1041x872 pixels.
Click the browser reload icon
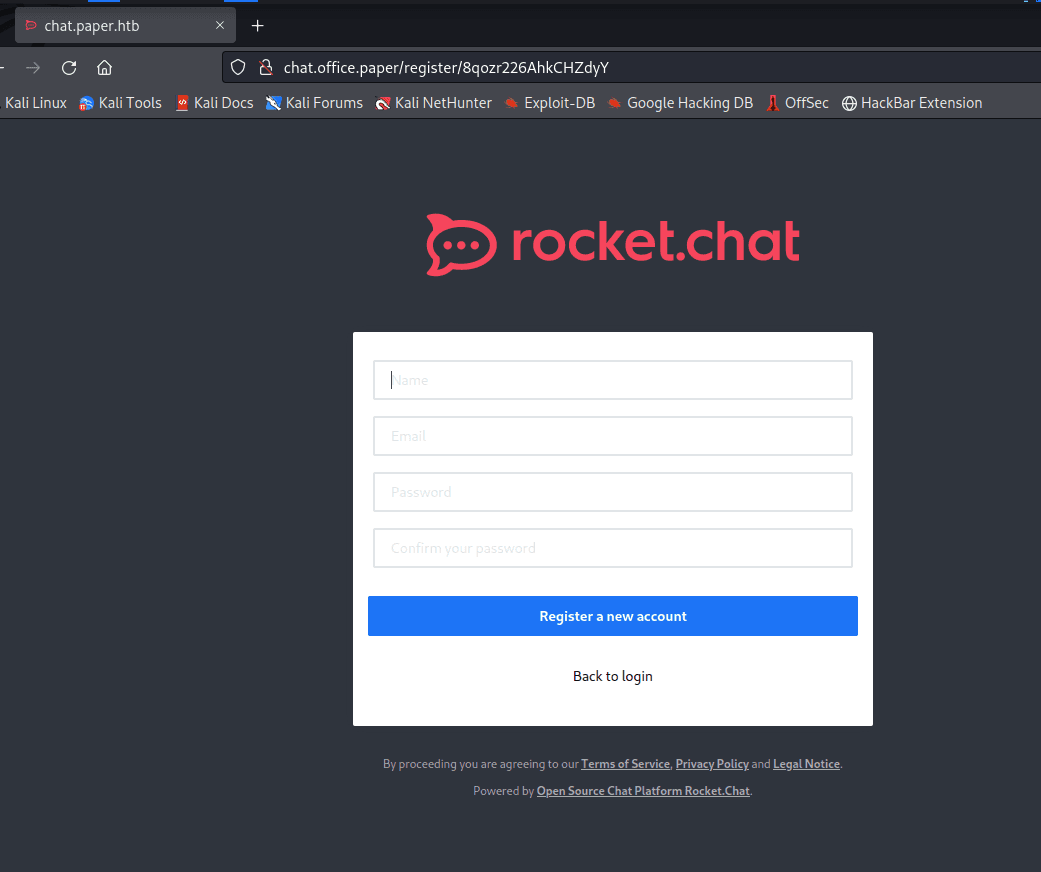pos(69,68)
